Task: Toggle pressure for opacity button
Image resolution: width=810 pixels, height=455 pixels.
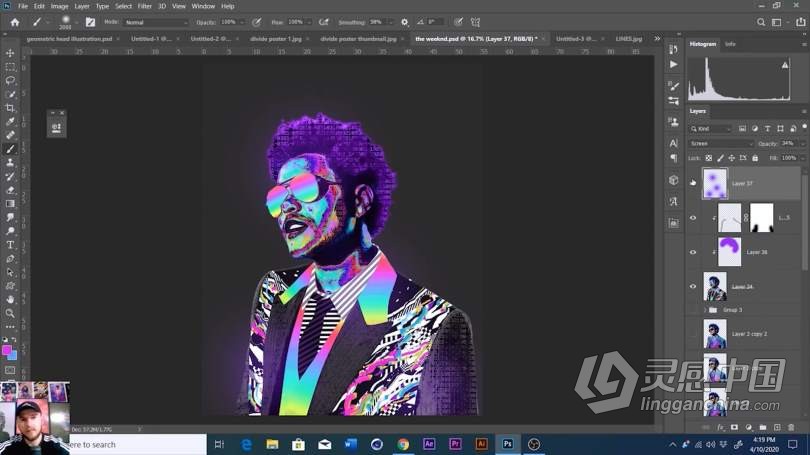Action: point(257,22)
